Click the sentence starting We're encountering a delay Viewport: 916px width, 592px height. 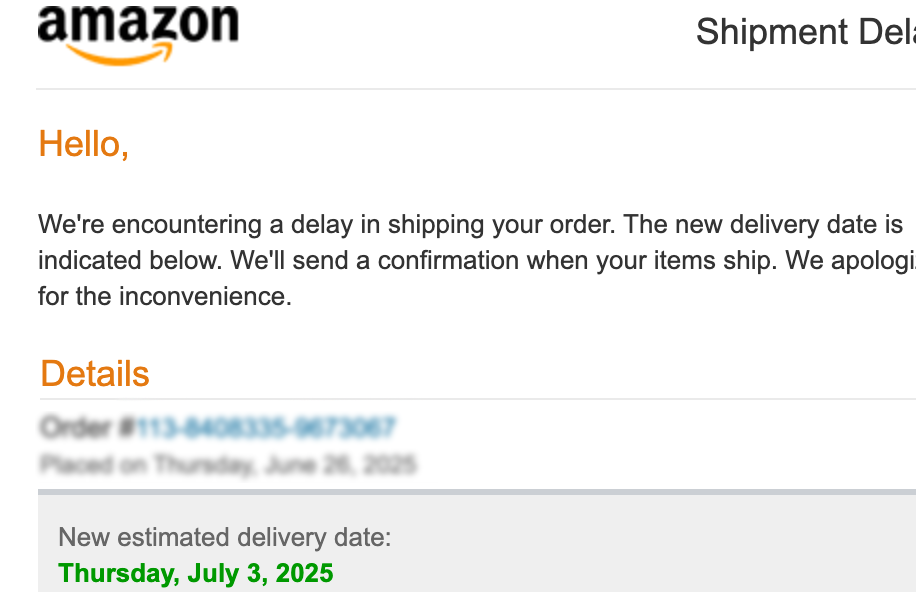coord(326,224)
